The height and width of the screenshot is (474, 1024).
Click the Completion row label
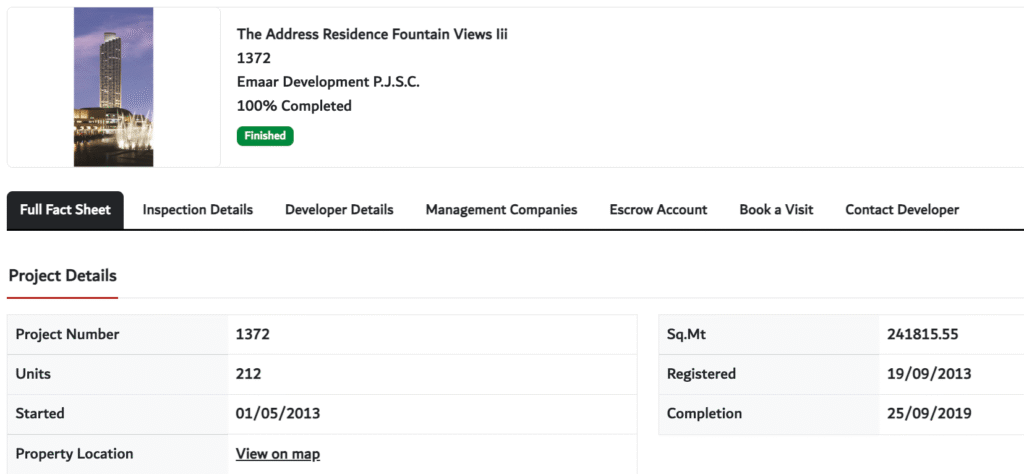click(704, 413)
